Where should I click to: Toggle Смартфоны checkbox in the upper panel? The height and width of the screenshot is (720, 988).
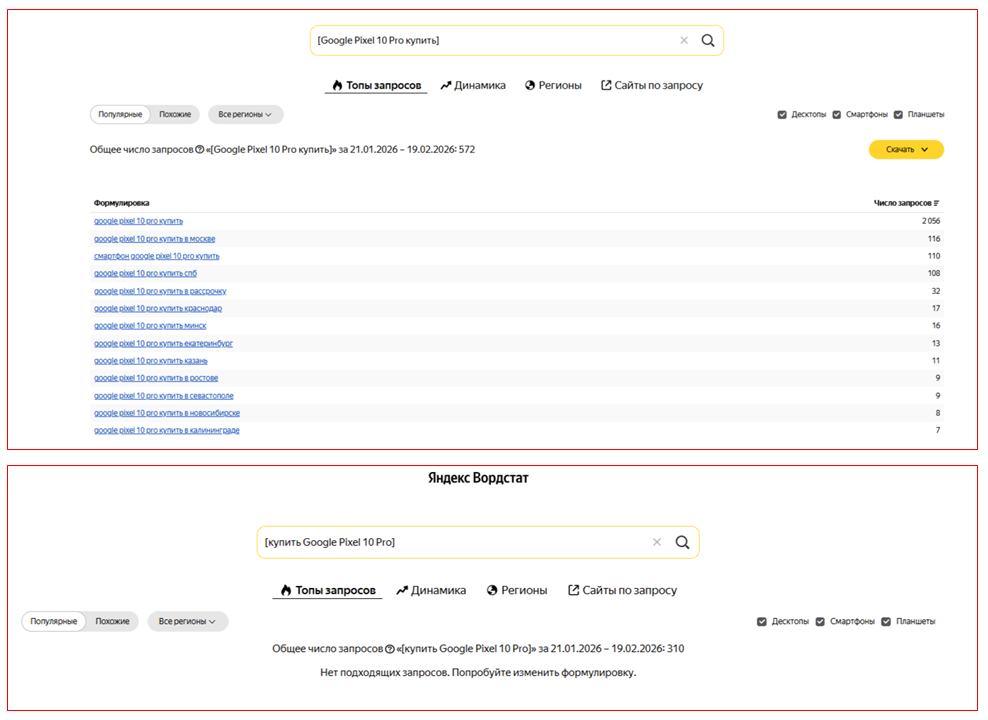[x=837, y=115]
